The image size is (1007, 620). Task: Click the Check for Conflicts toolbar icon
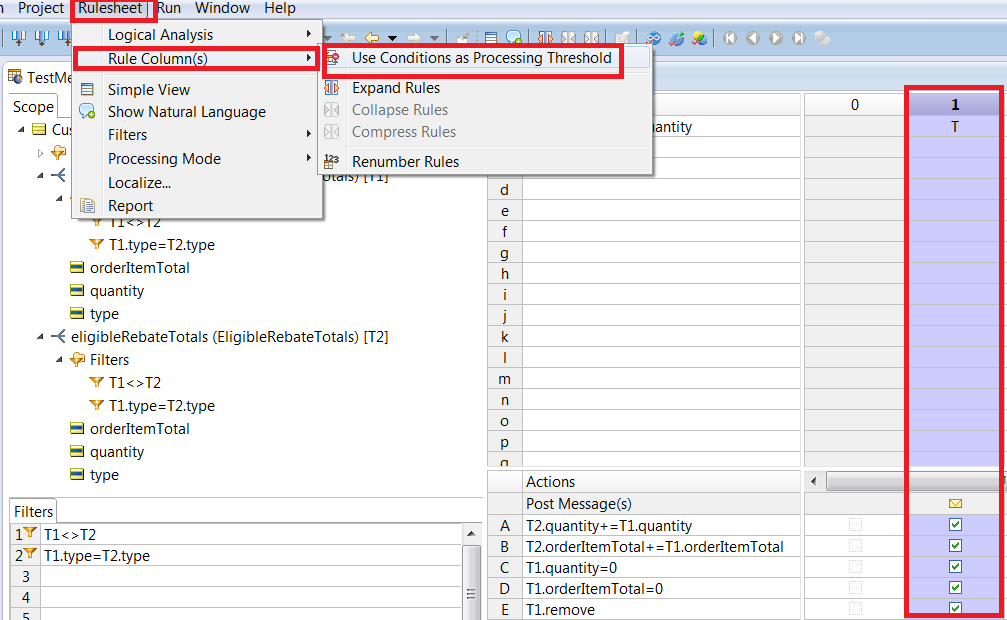pos(654,38)
